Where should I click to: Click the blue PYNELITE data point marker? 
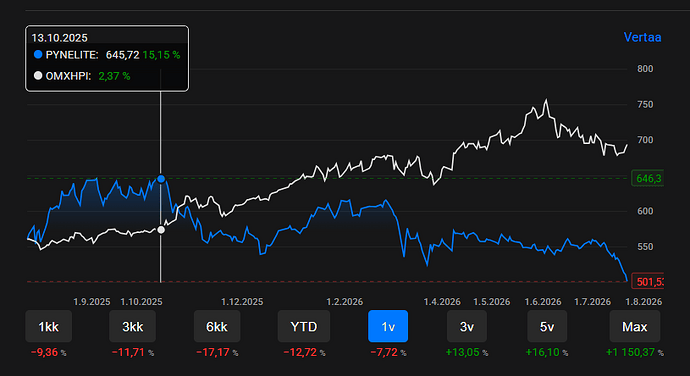(x=161, y=179)
